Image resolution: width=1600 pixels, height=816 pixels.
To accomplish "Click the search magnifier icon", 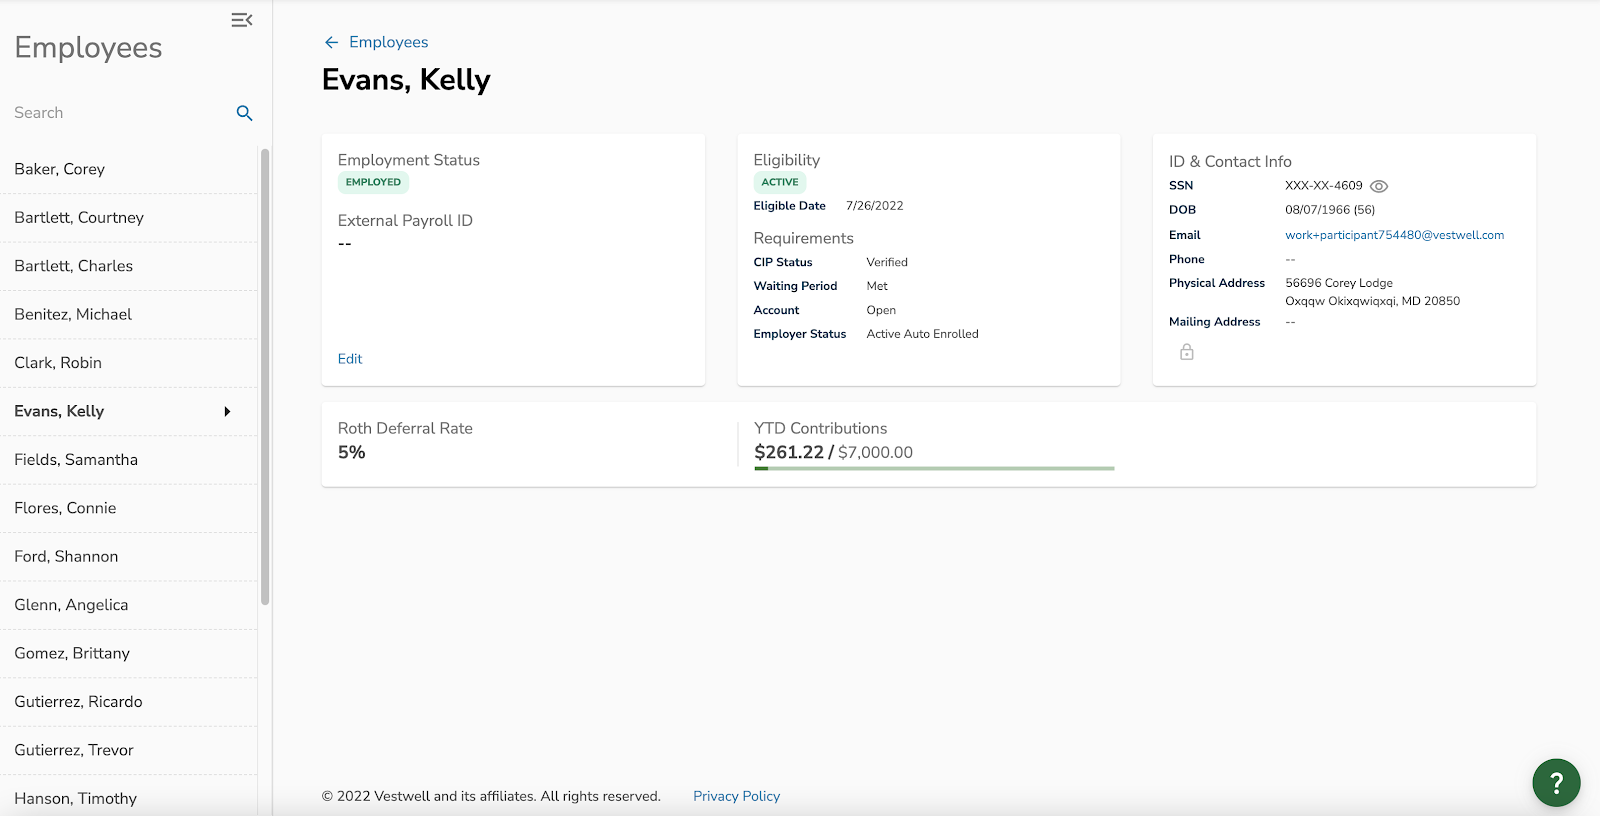I will tap(244, 113).
